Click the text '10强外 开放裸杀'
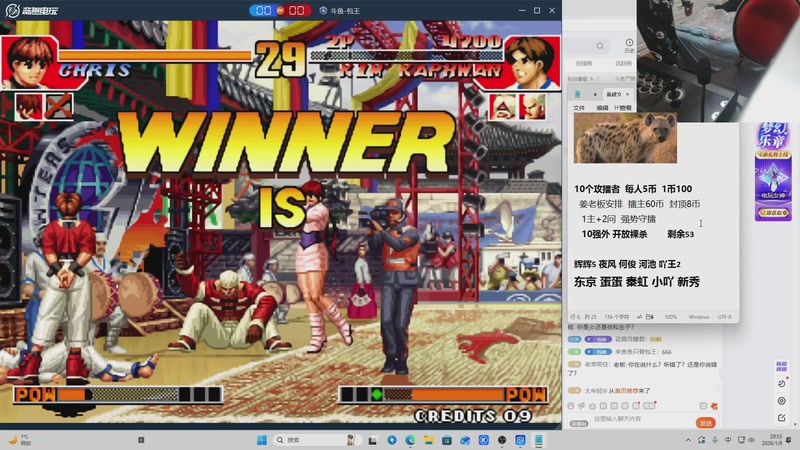 point(614,234)
